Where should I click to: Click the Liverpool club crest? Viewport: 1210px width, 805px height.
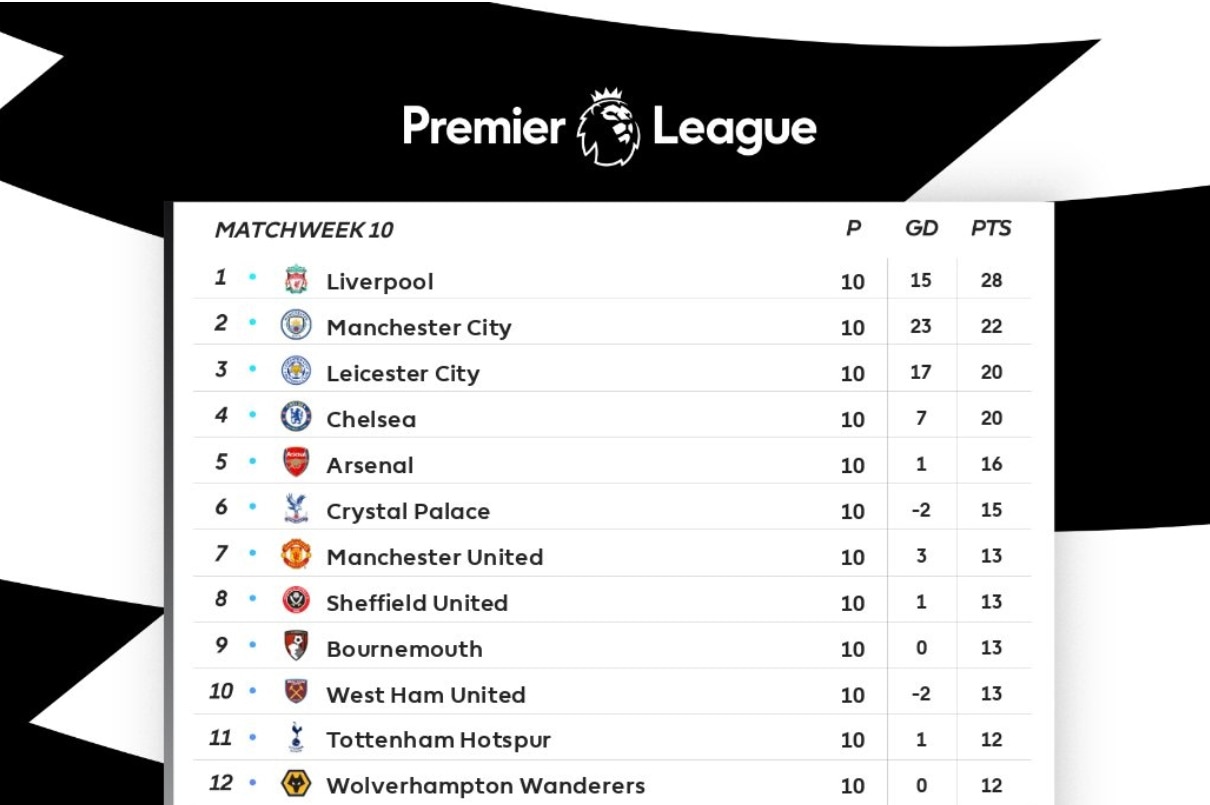[296, 280]
